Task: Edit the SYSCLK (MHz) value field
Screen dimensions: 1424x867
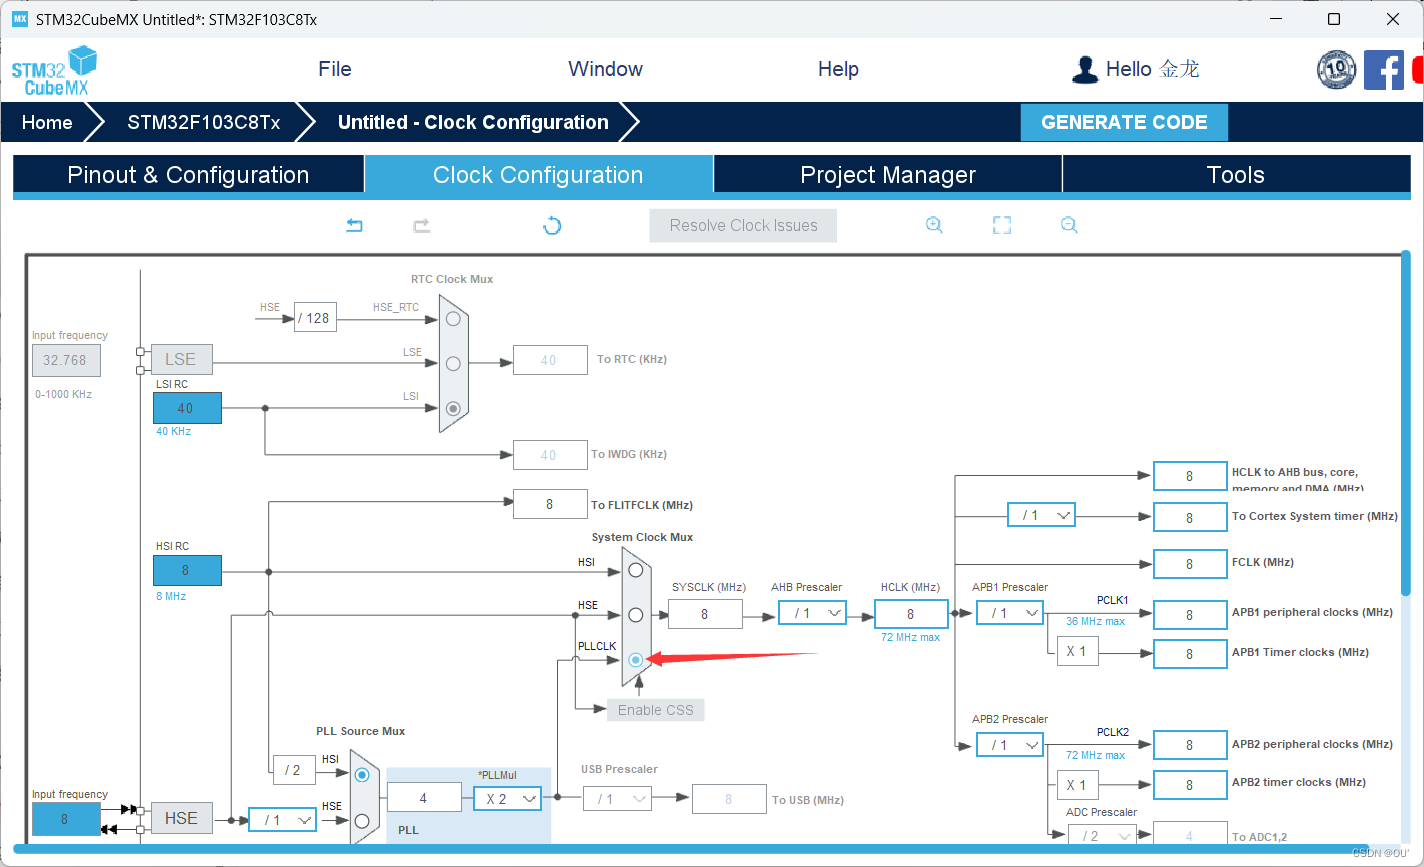Action: coord(705,614)
